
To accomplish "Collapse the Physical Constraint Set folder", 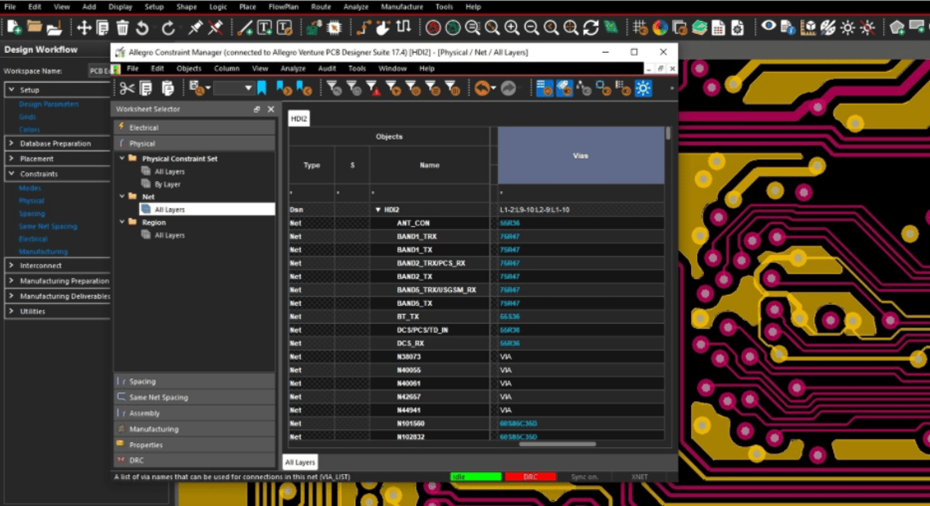I will point(122,158).
